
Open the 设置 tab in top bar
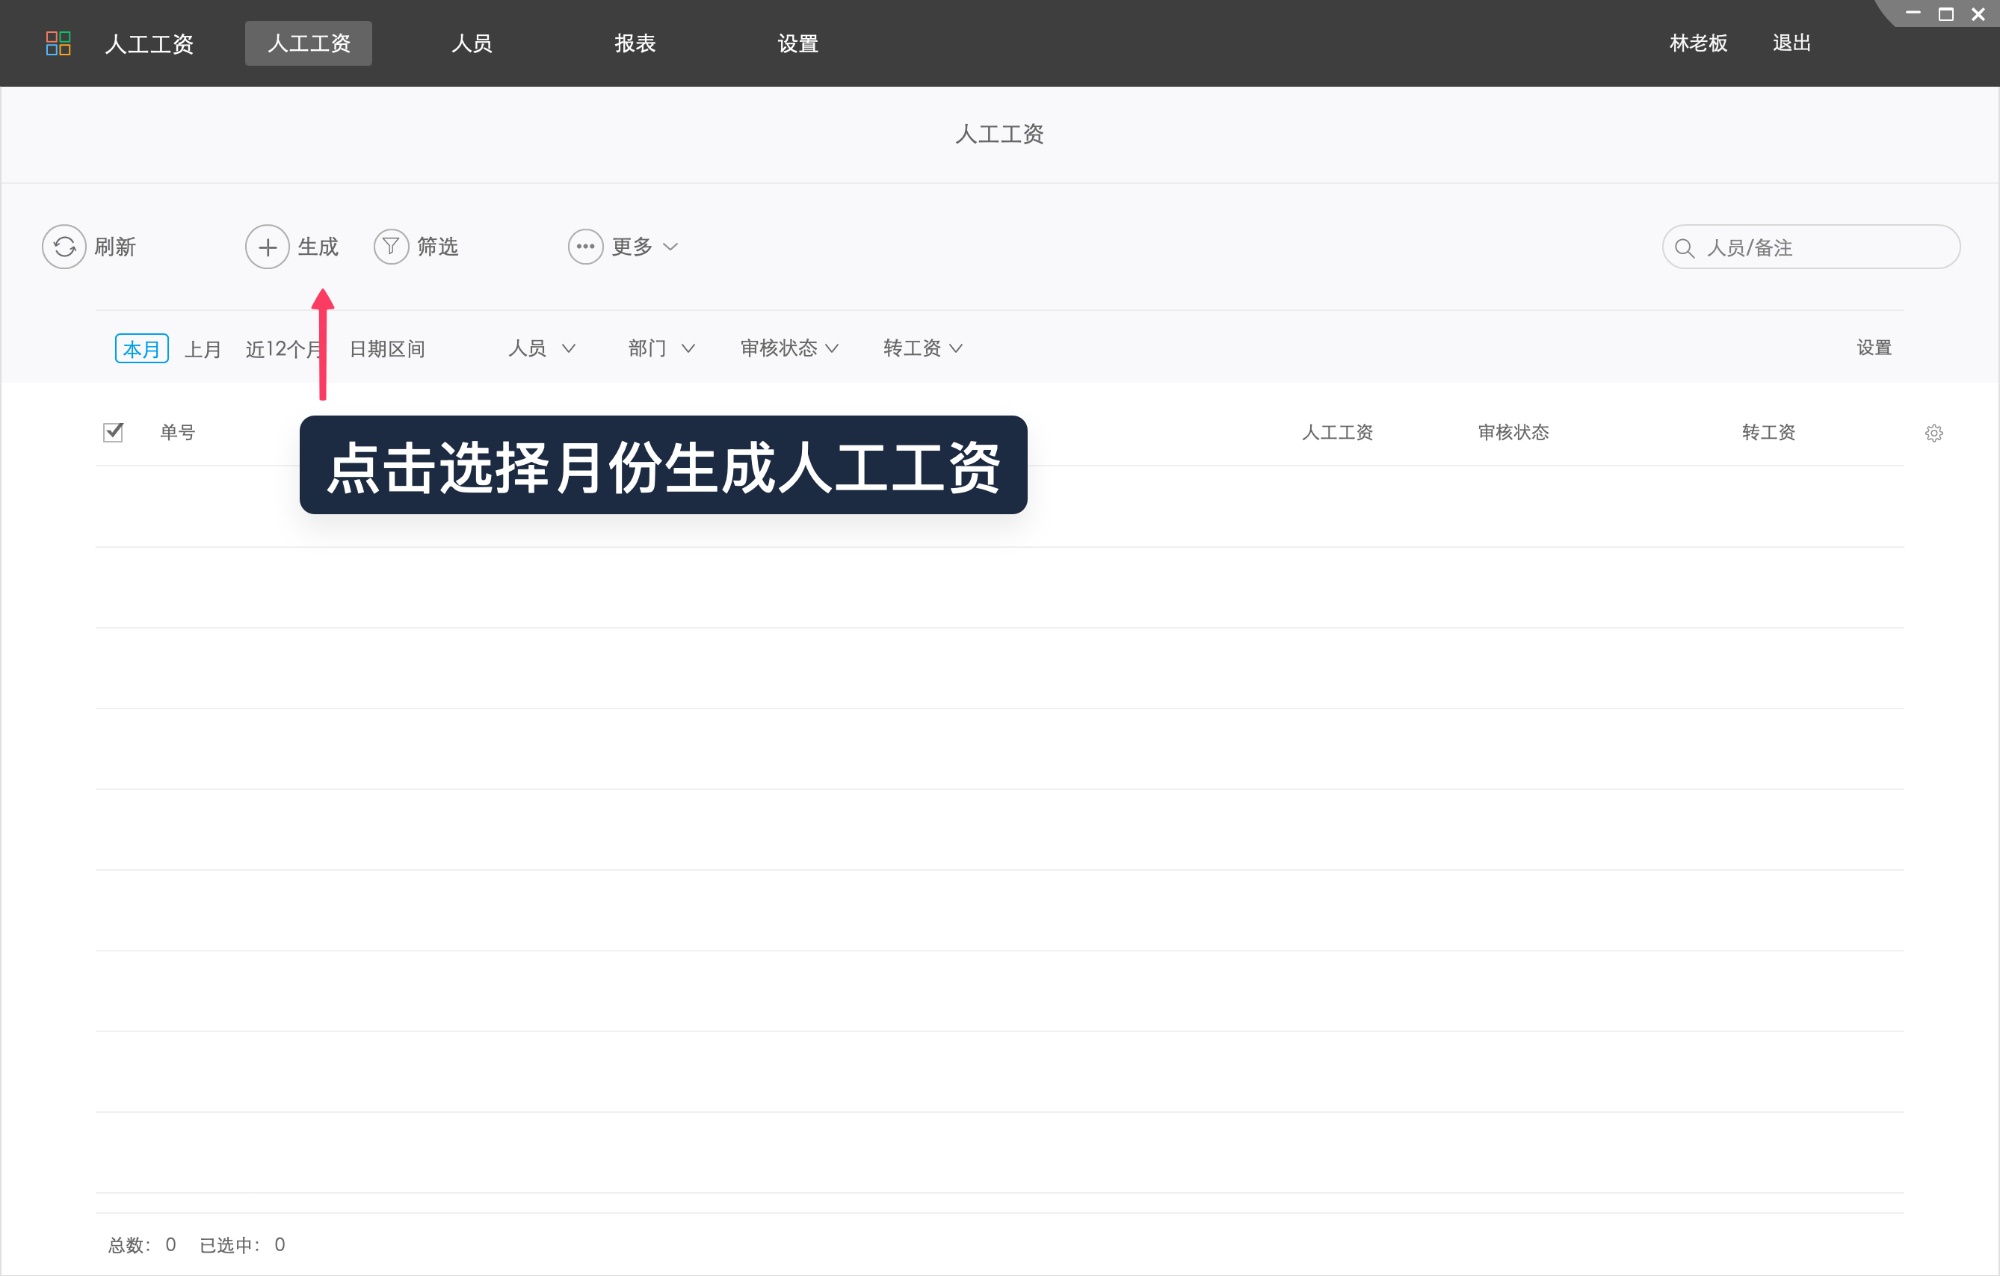[797, 43]
